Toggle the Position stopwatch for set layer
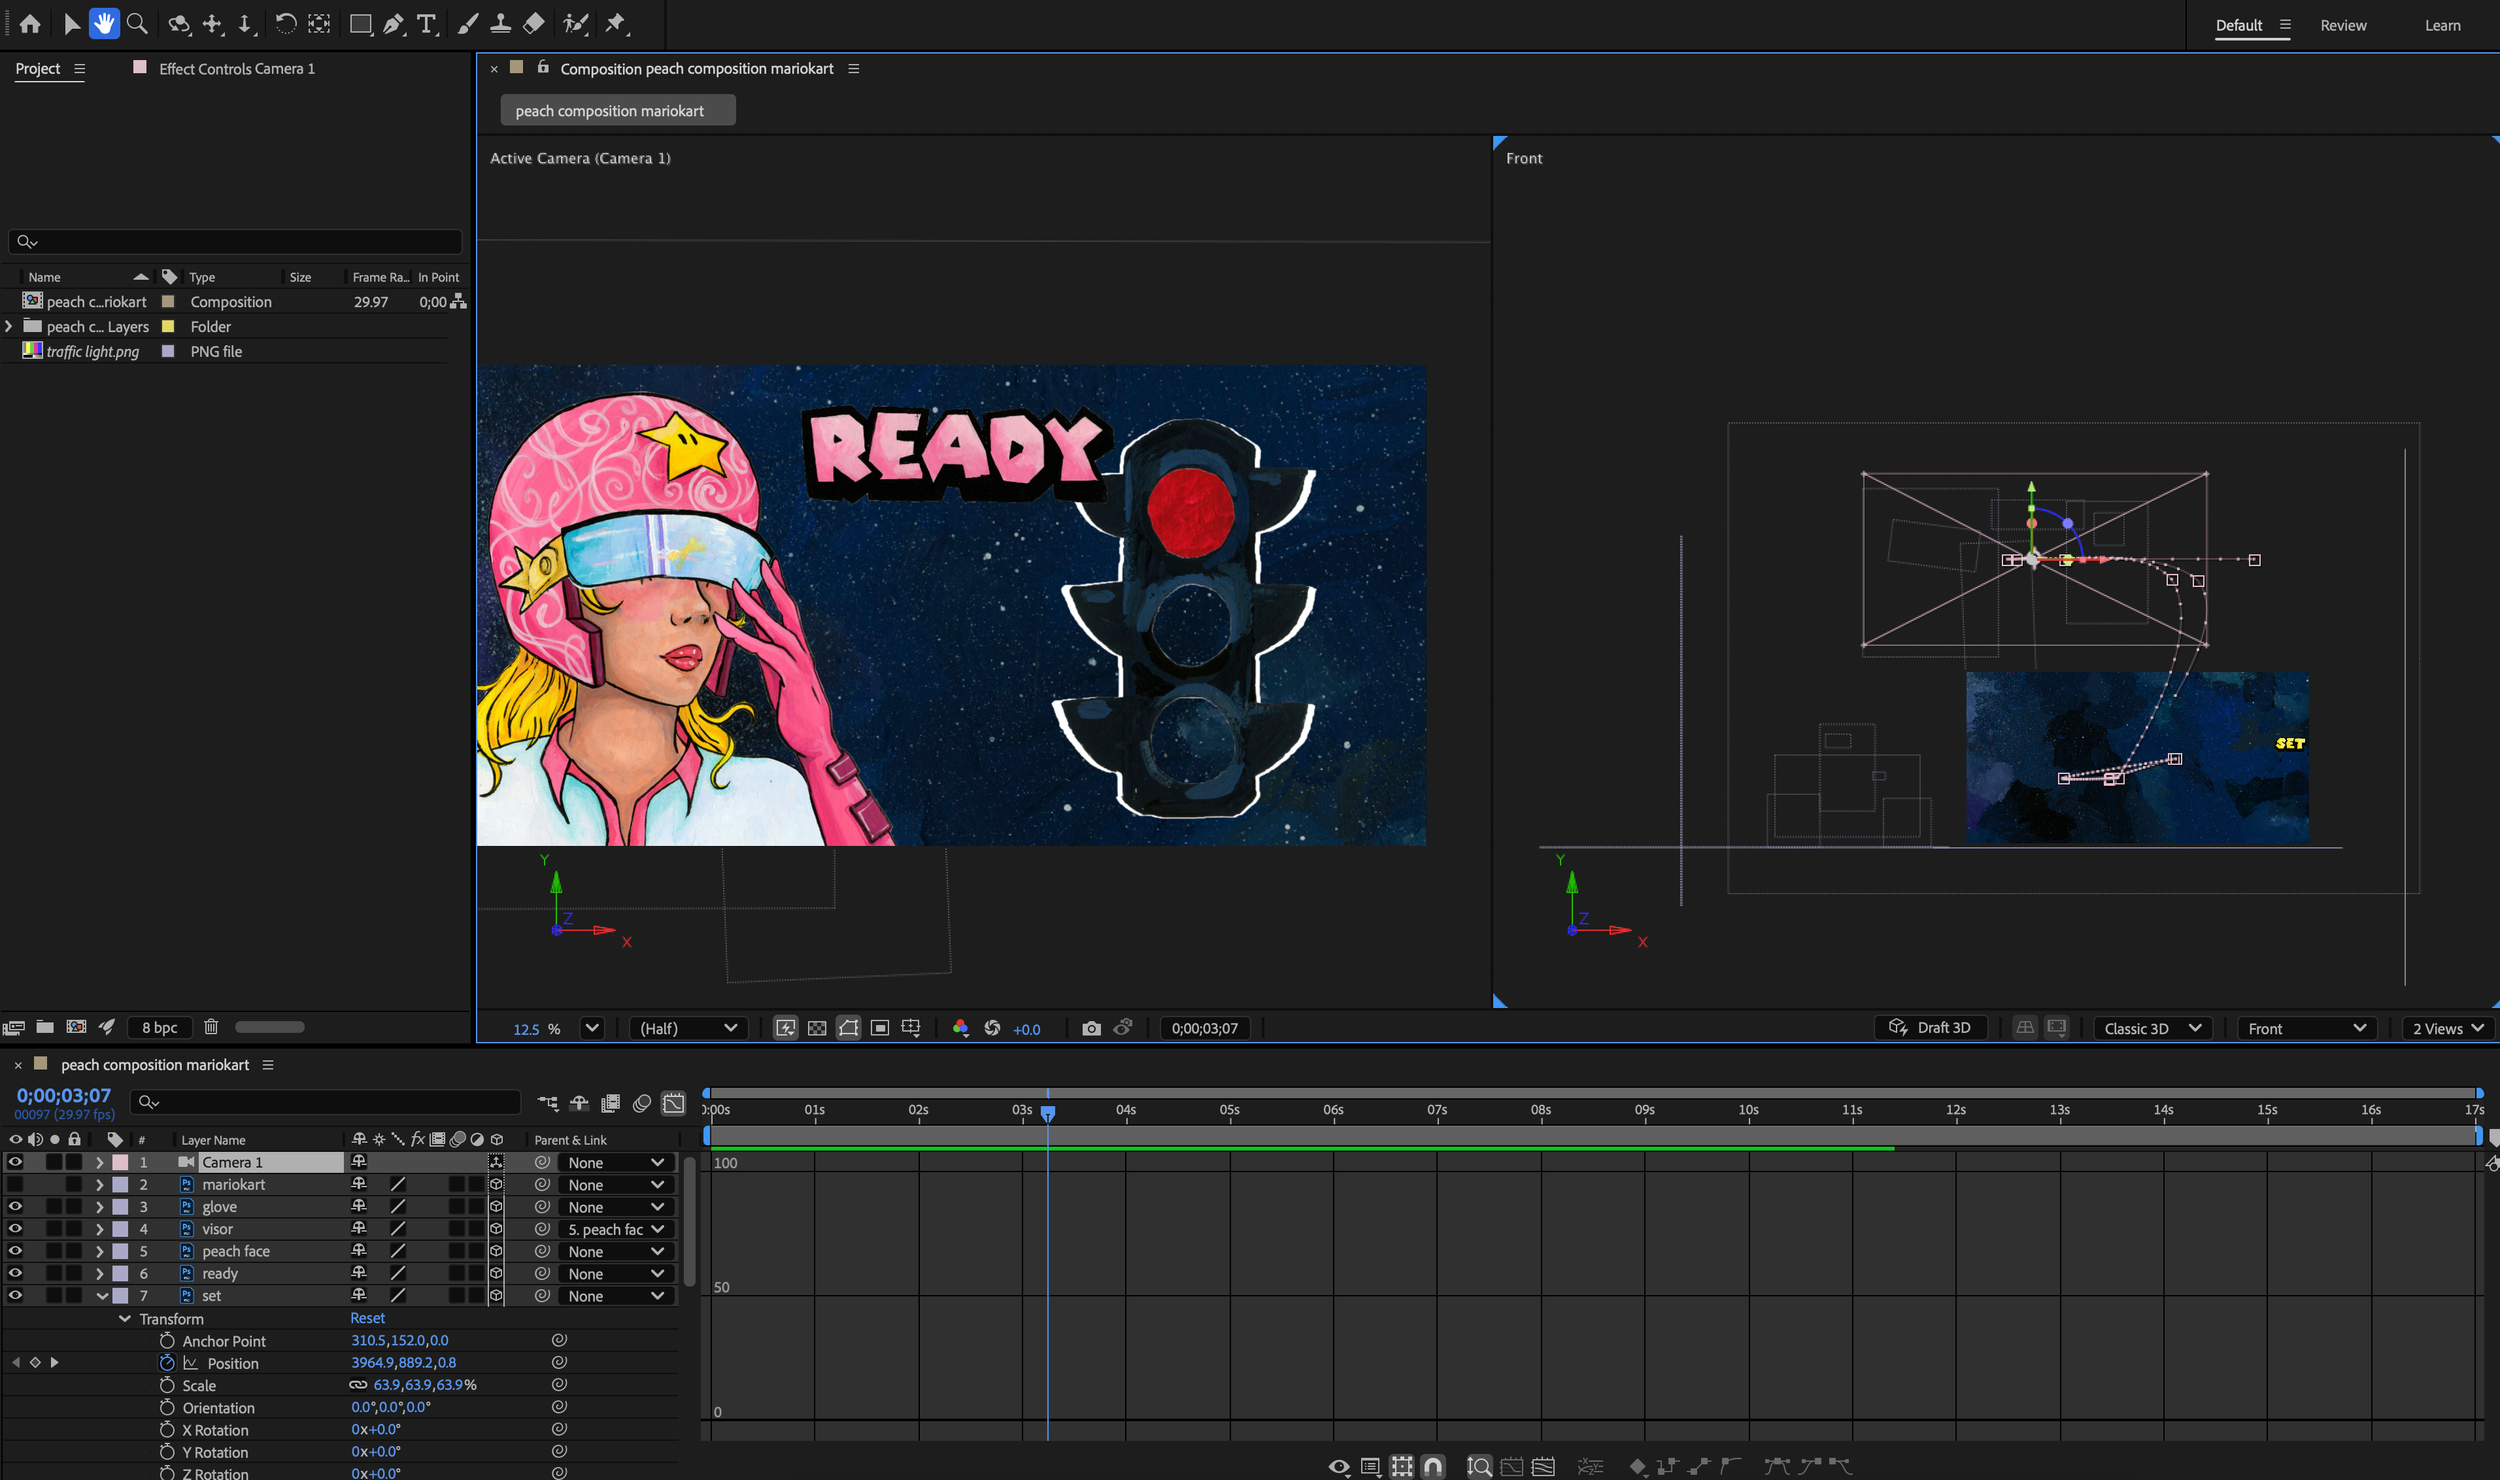The width and height of the screenshot is (2500, 1480). pyautogui.click(x=167, y=1363)
